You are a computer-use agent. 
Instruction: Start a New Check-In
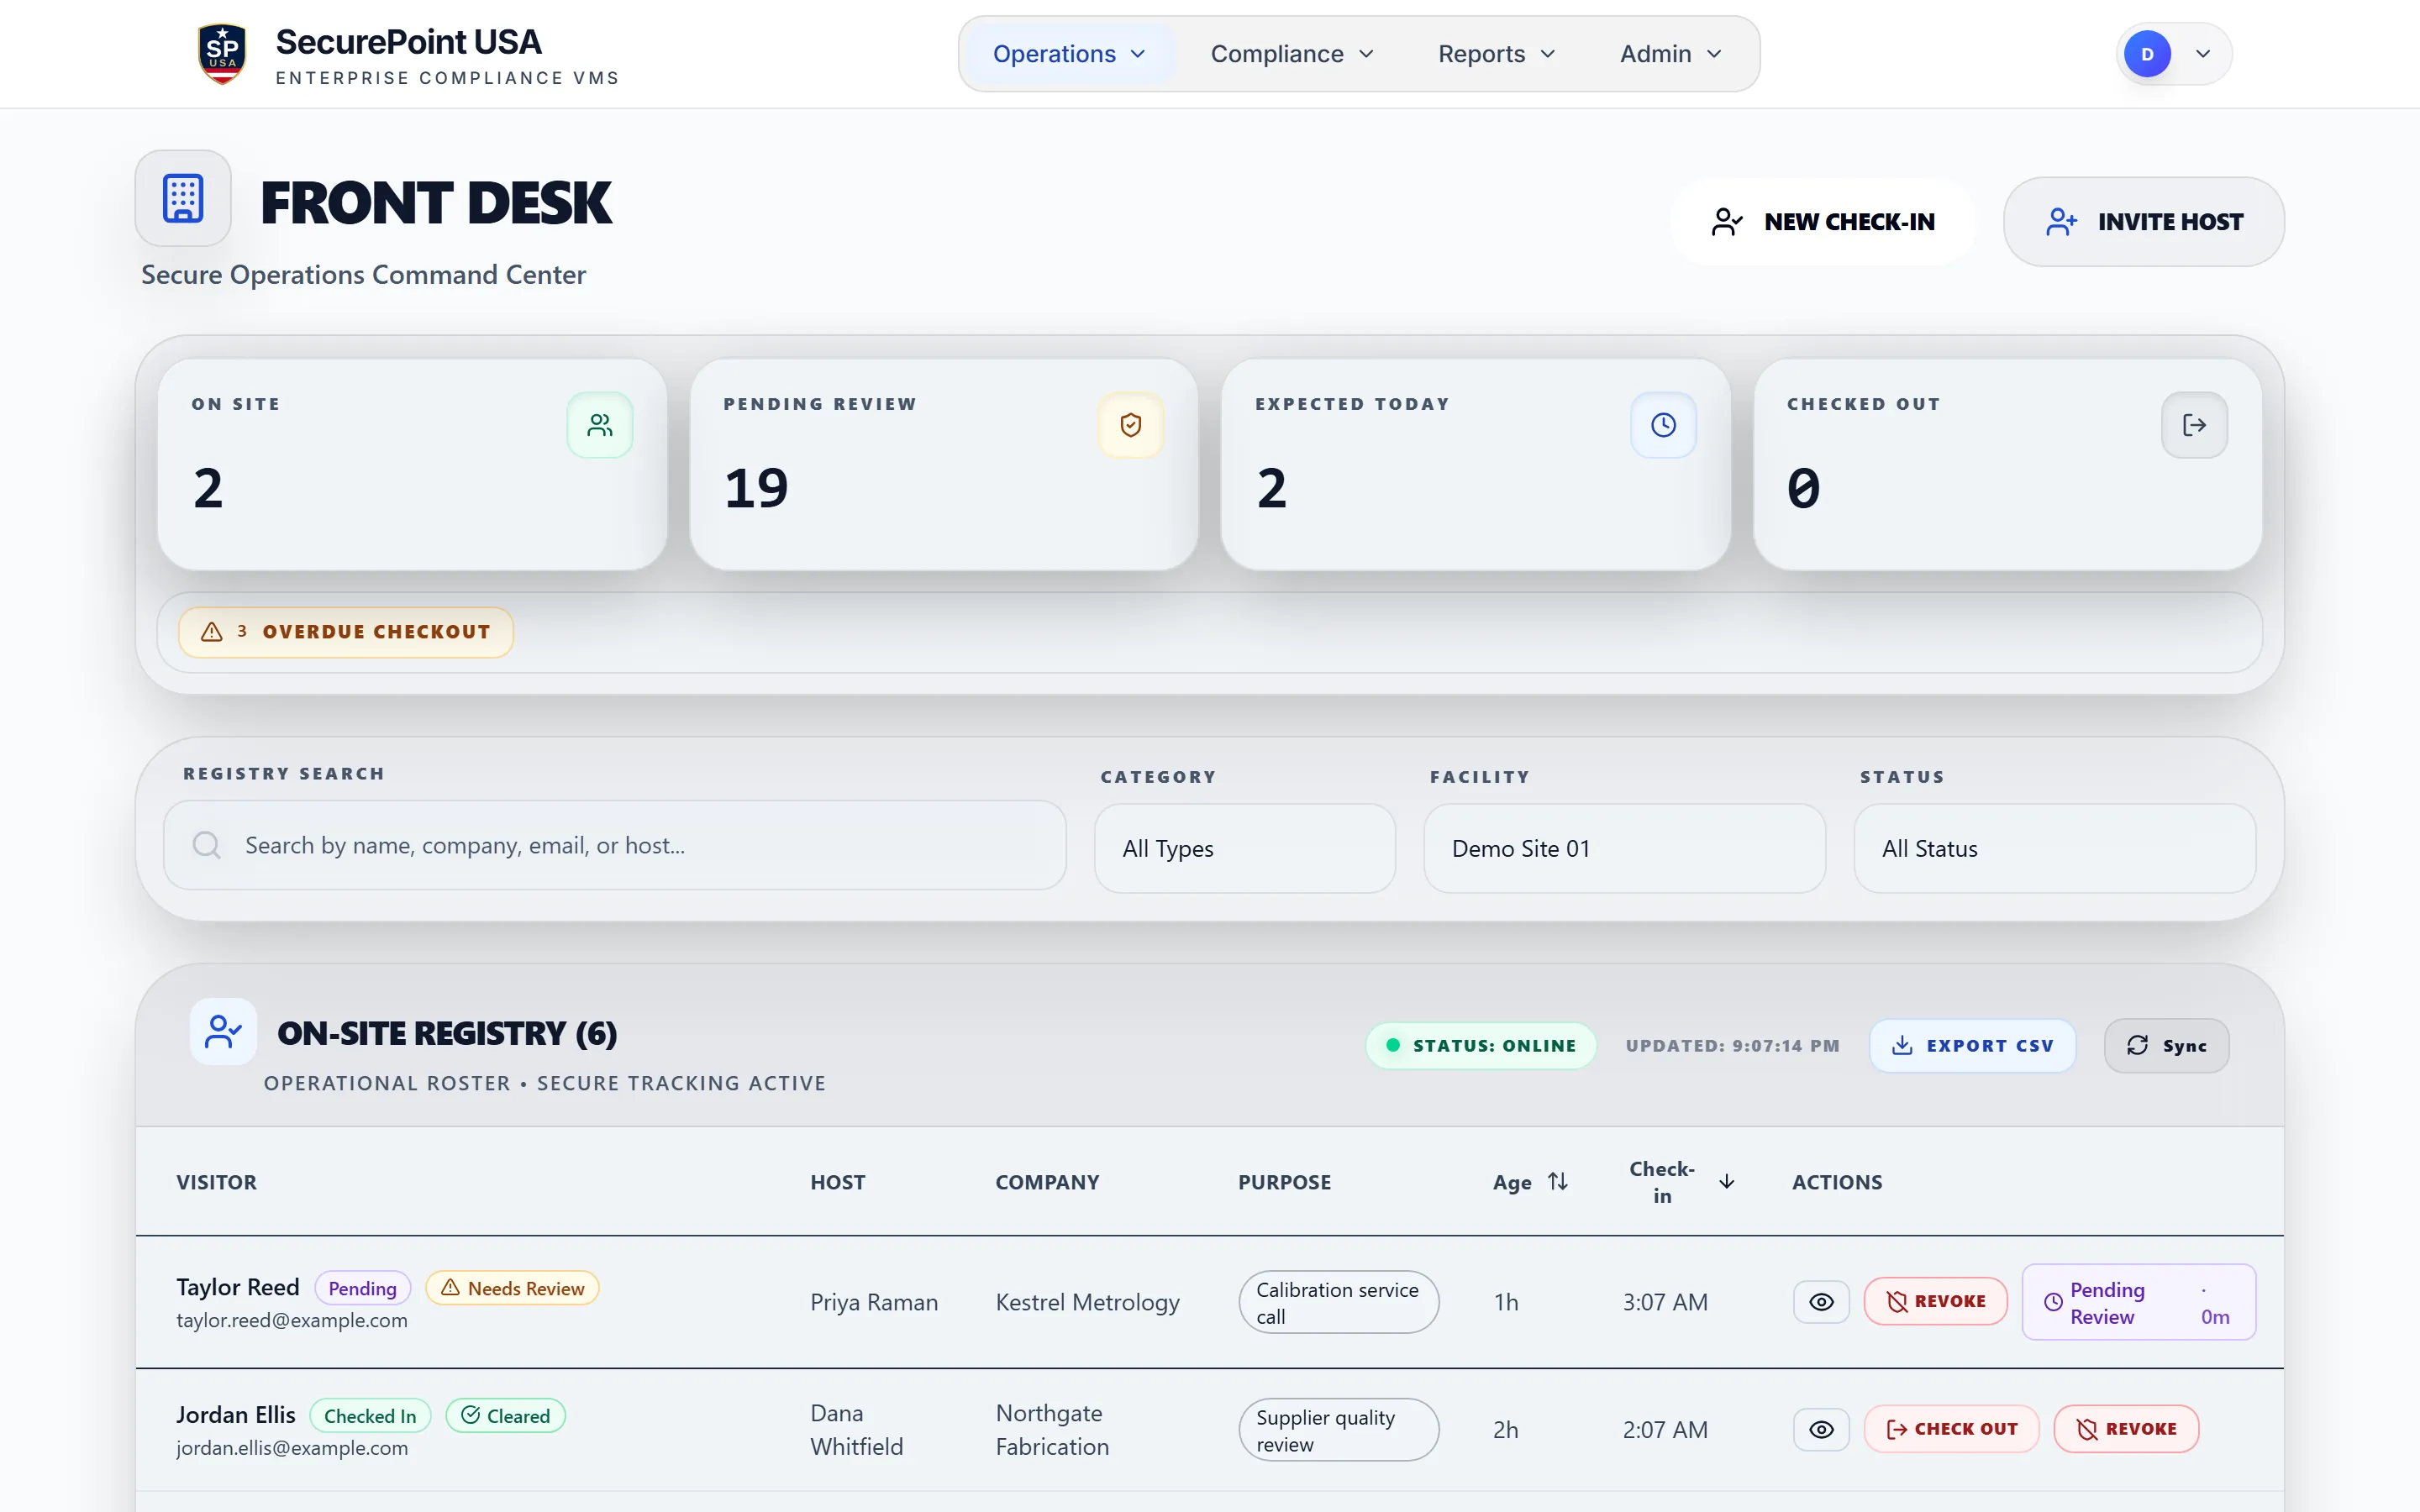coord(1822,222)
